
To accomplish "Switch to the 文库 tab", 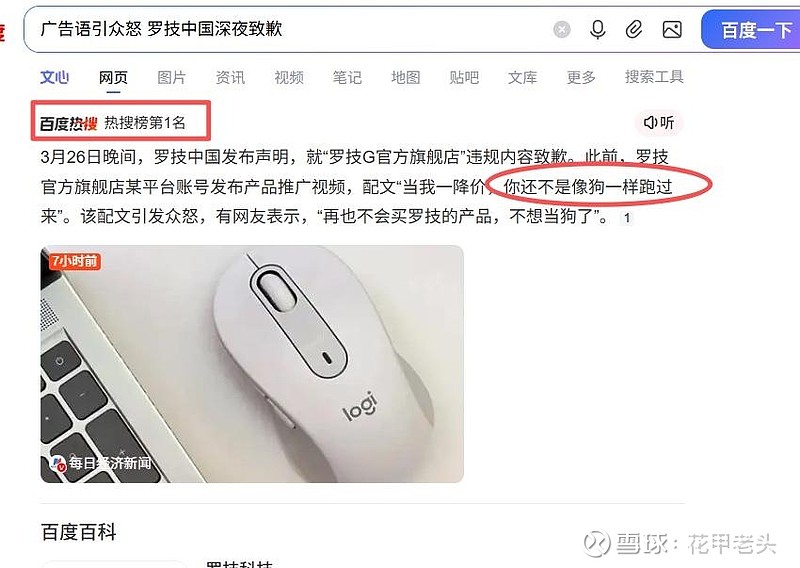I will pos(522,78).
